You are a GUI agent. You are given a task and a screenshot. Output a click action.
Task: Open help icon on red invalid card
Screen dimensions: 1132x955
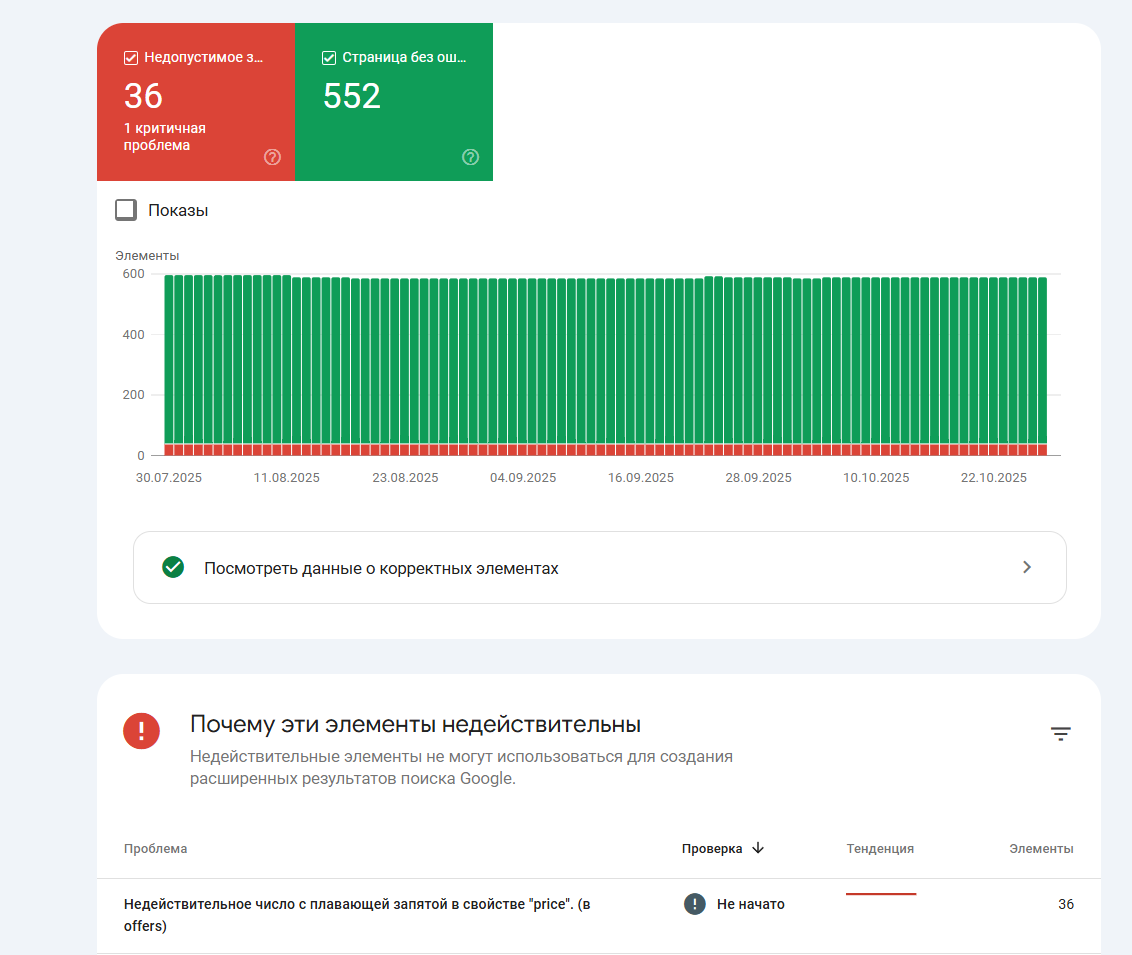pyautogui.click(x=272, y=157)
